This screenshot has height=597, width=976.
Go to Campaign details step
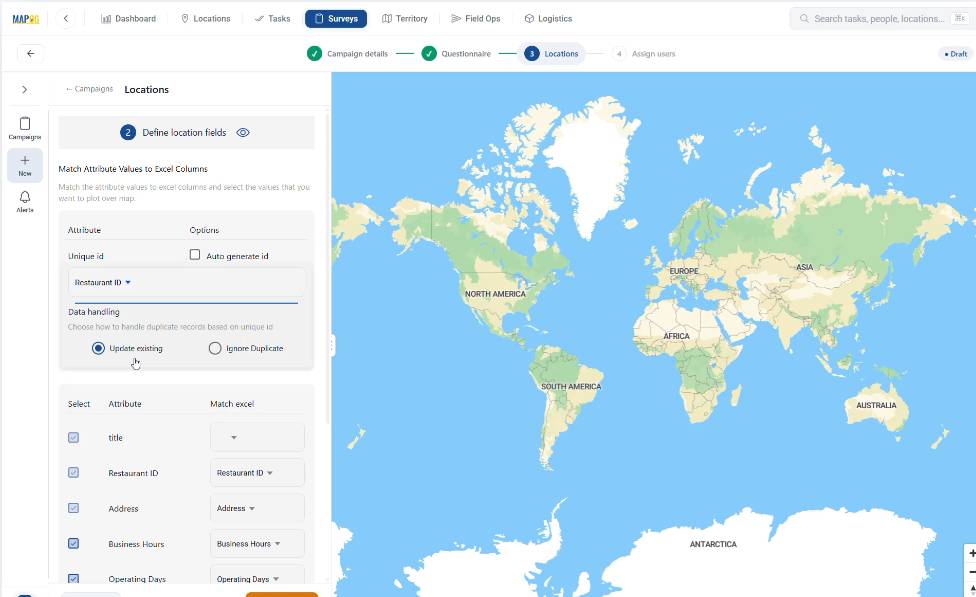[x=347, y=54]
